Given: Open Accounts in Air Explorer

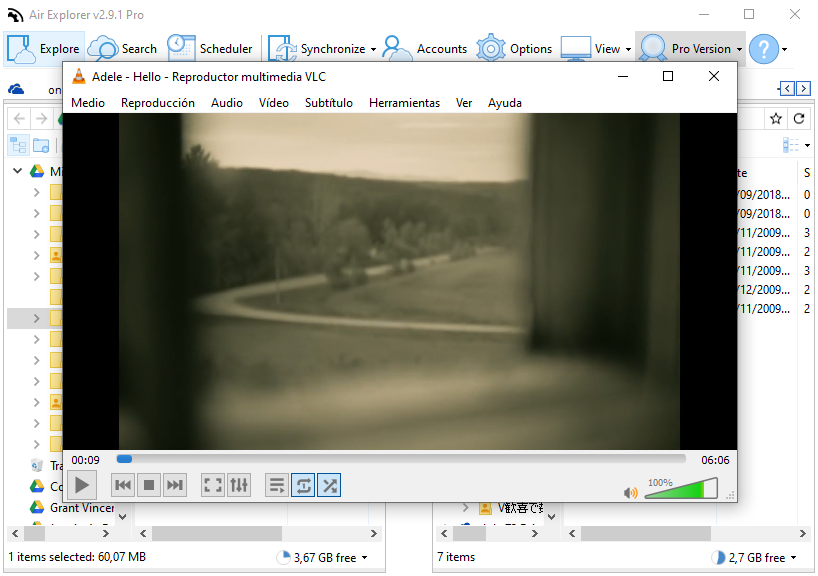Looking at the screenshot, I should 425,49.
